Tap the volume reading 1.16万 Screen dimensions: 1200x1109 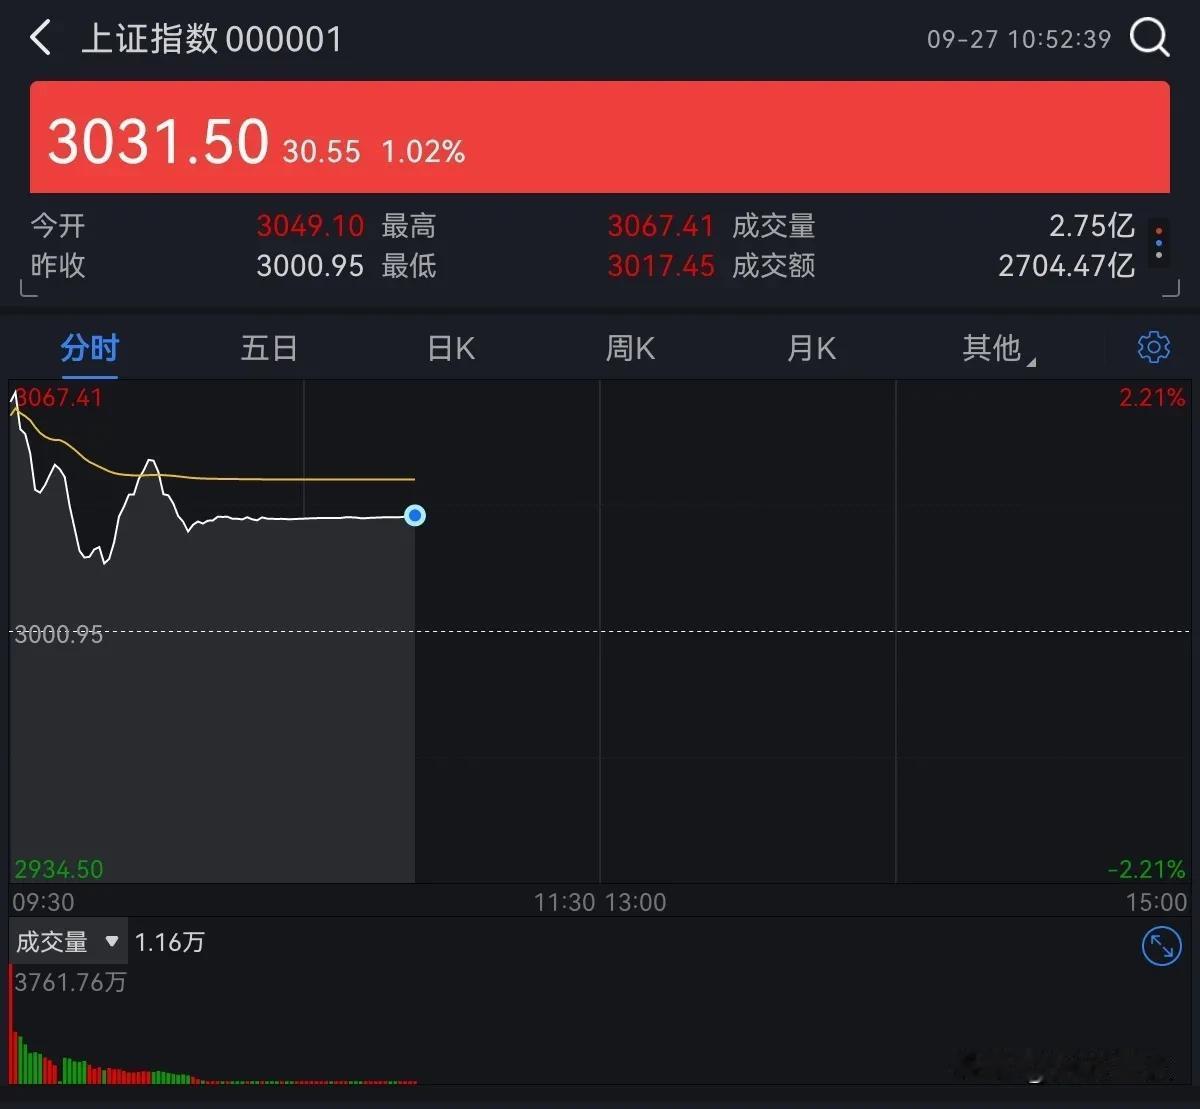169,941
